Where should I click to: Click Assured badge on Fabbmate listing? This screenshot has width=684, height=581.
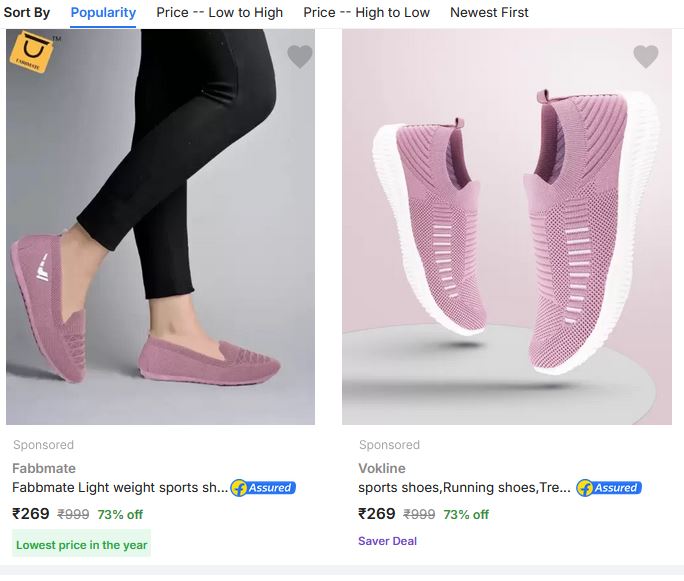263,488
